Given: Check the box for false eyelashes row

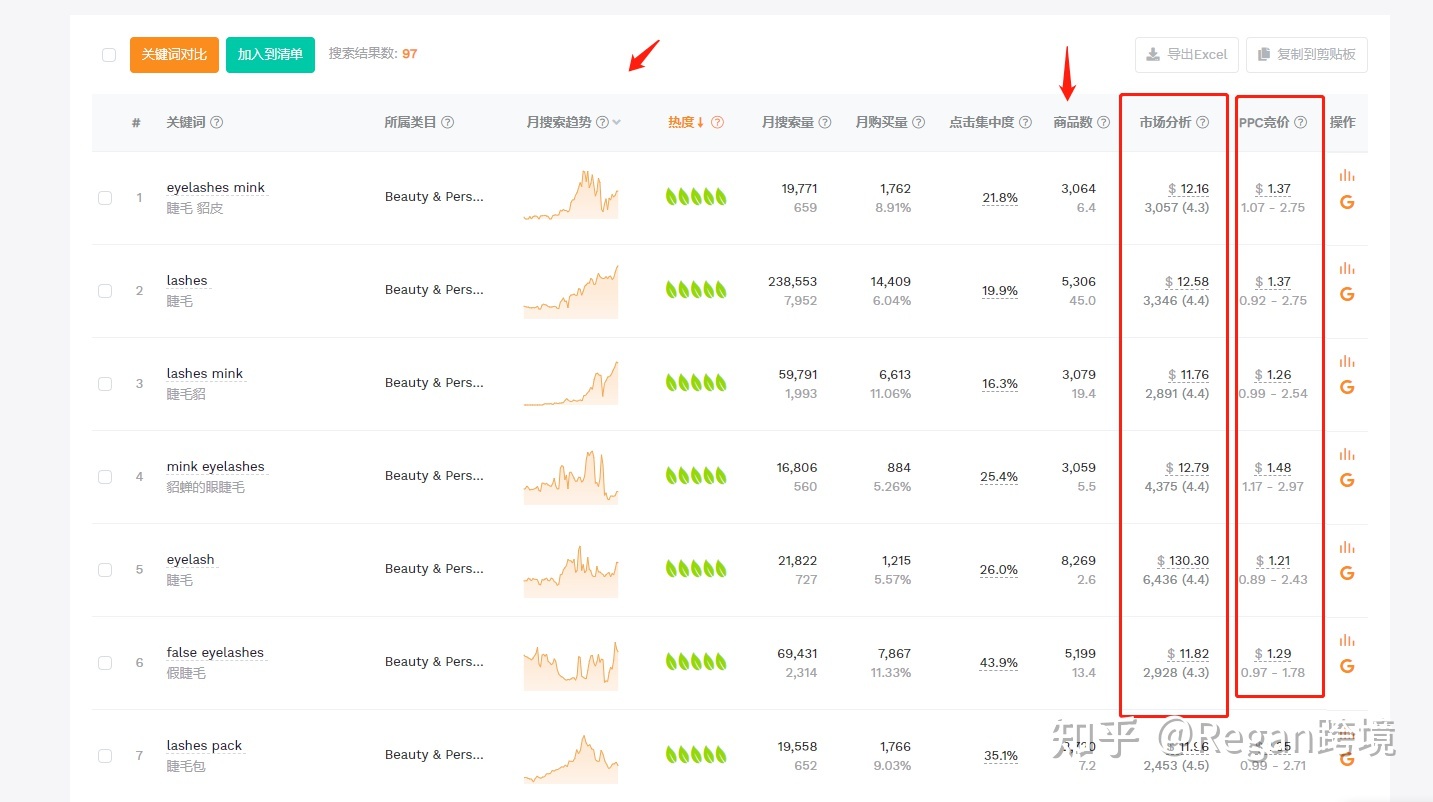Looking at the screenshot, I should (x=105, y=663).
